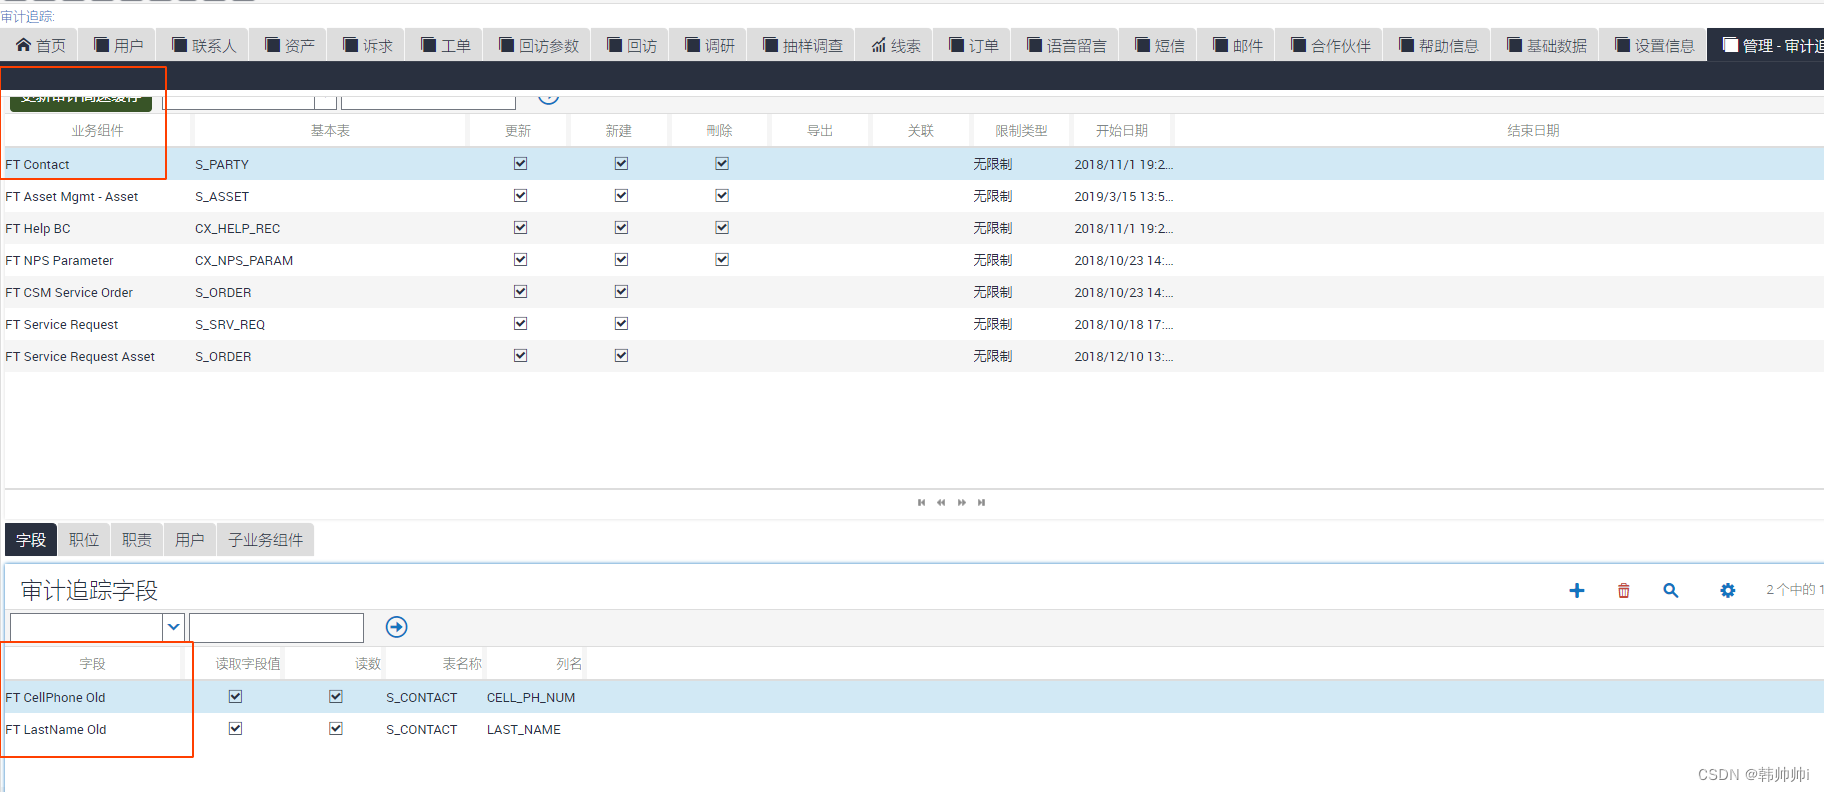Toggle 删除 checkbox for FT NPS Parameter
Image resolution: width=1824 pixels, height=792 pixels.
pos(722,260)
